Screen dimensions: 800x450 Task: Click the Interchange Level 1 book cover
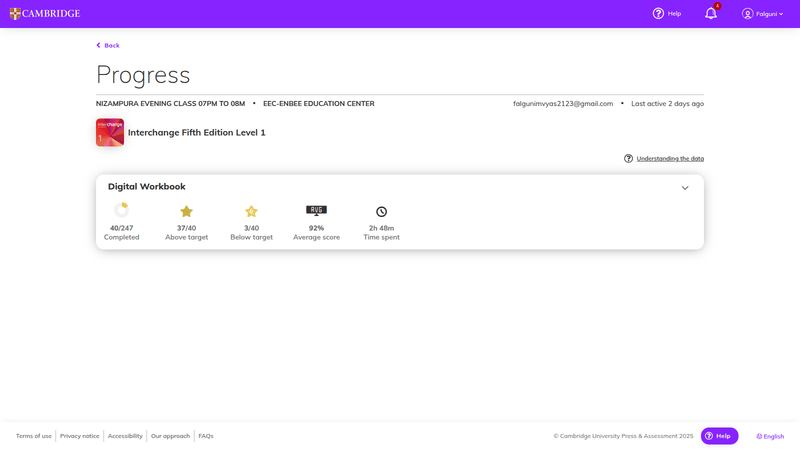point(110,133)
